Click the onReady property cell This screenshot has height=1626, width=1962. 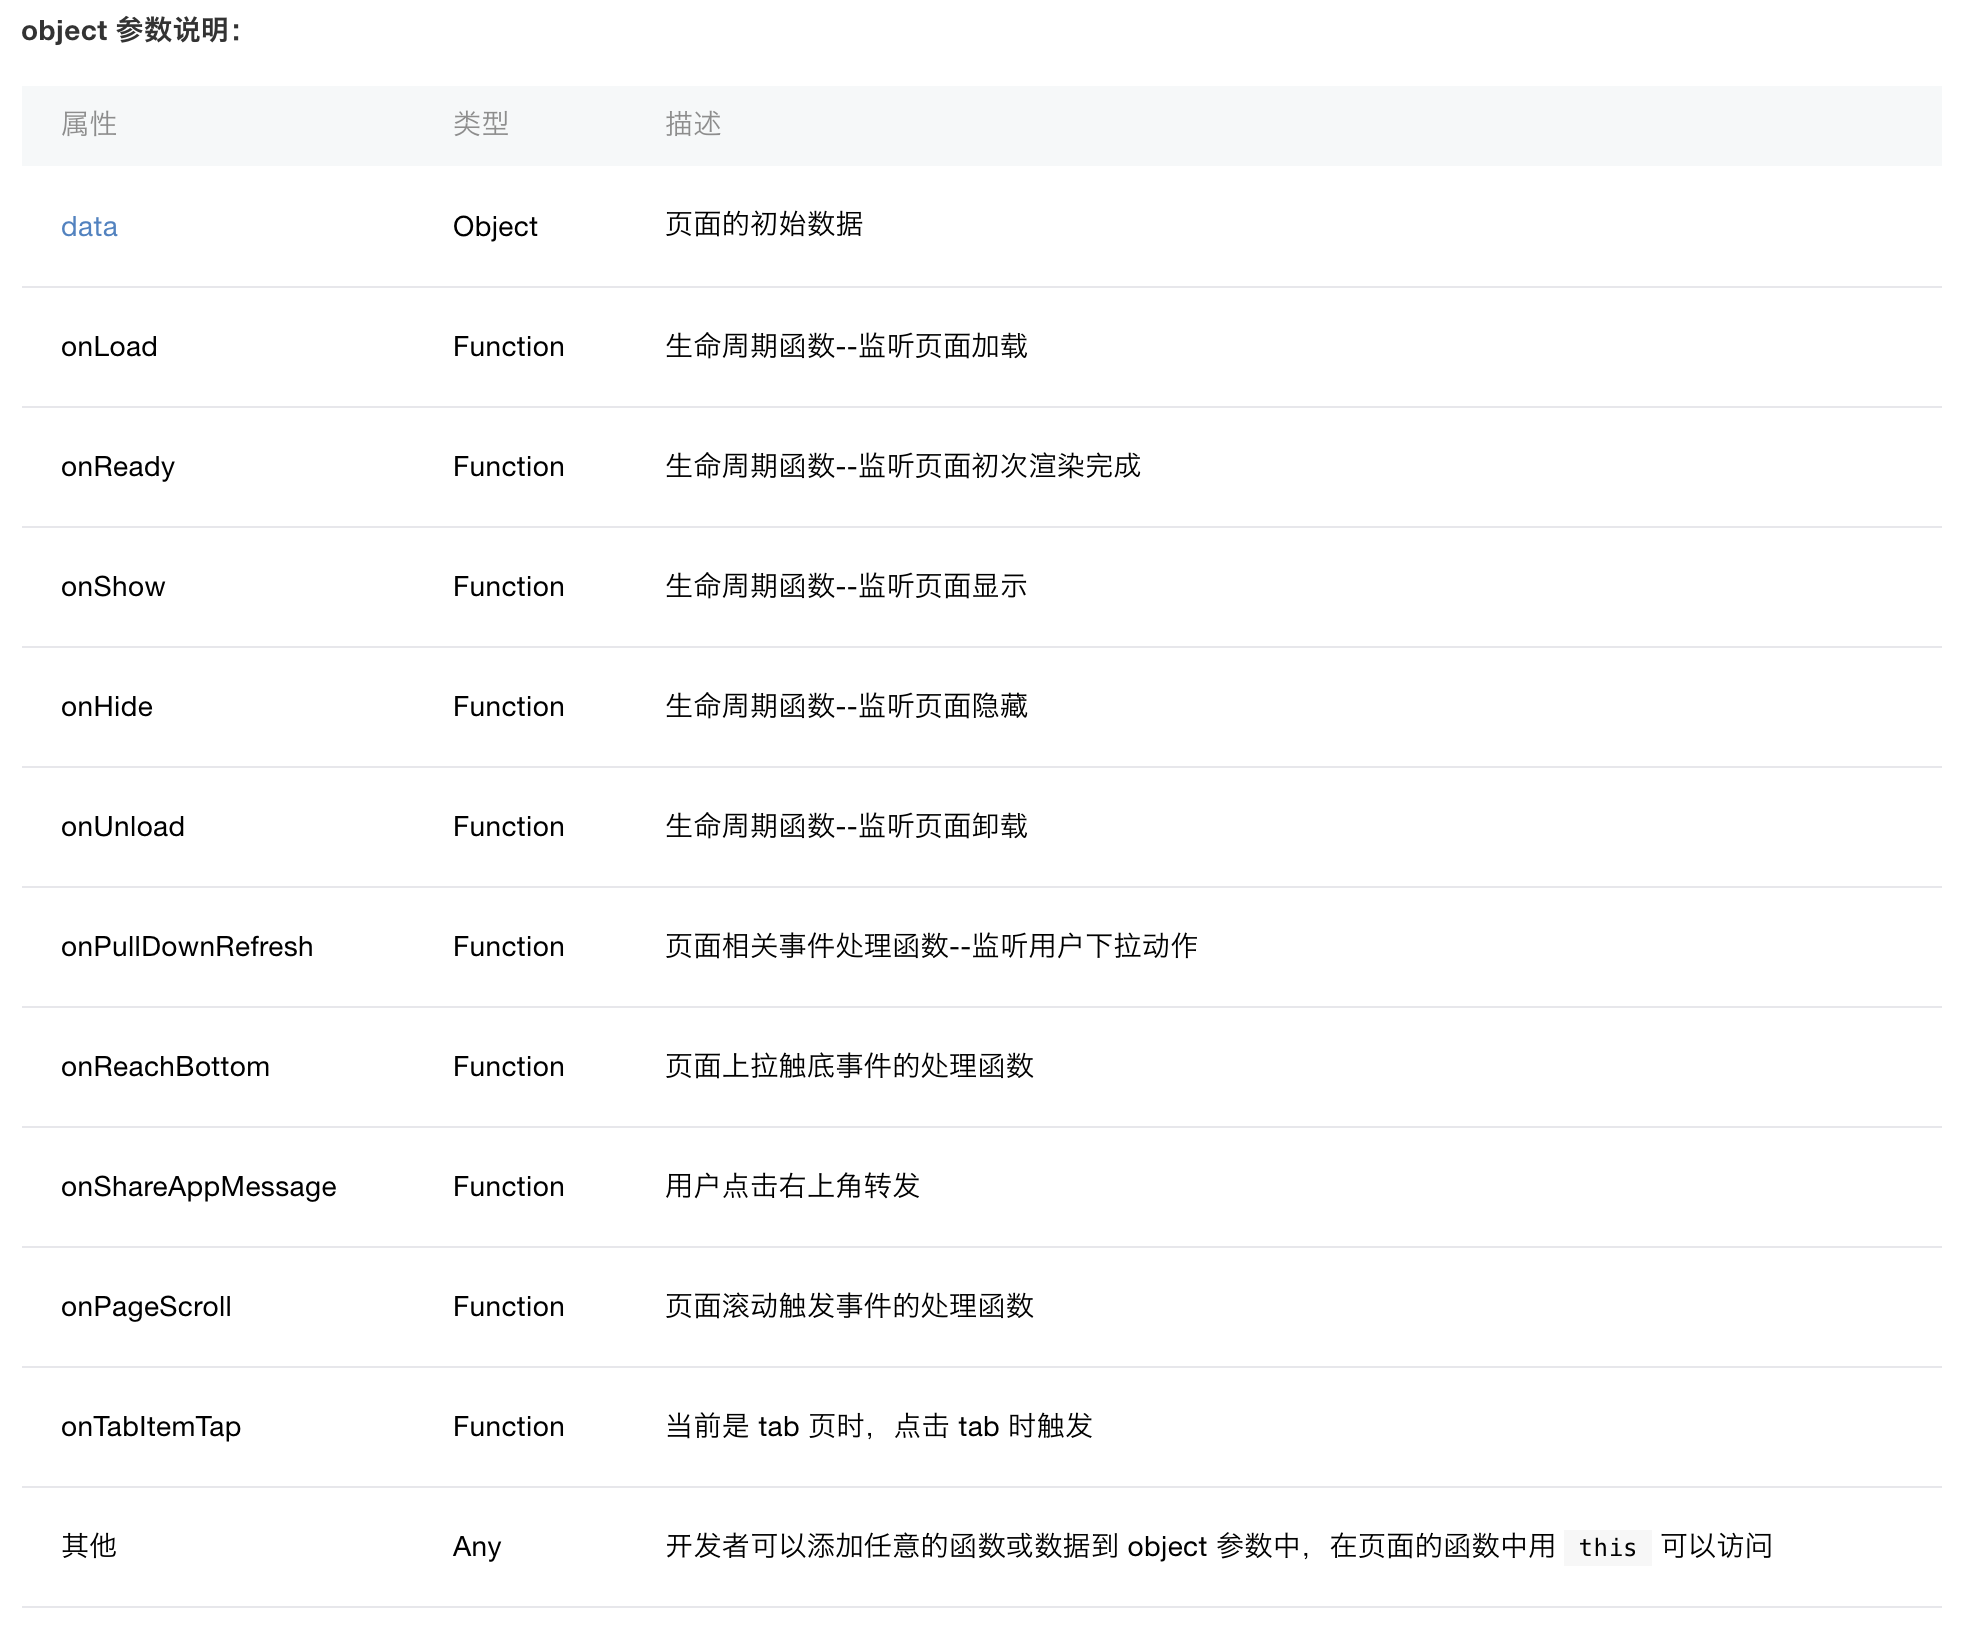coord(117,467)
